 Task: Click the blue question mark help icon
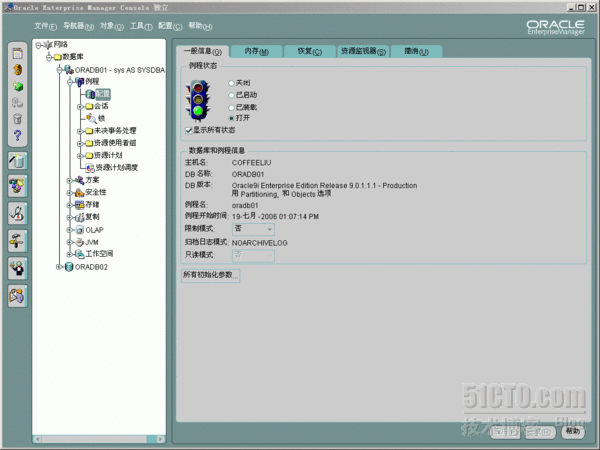(x=18, y=135)
